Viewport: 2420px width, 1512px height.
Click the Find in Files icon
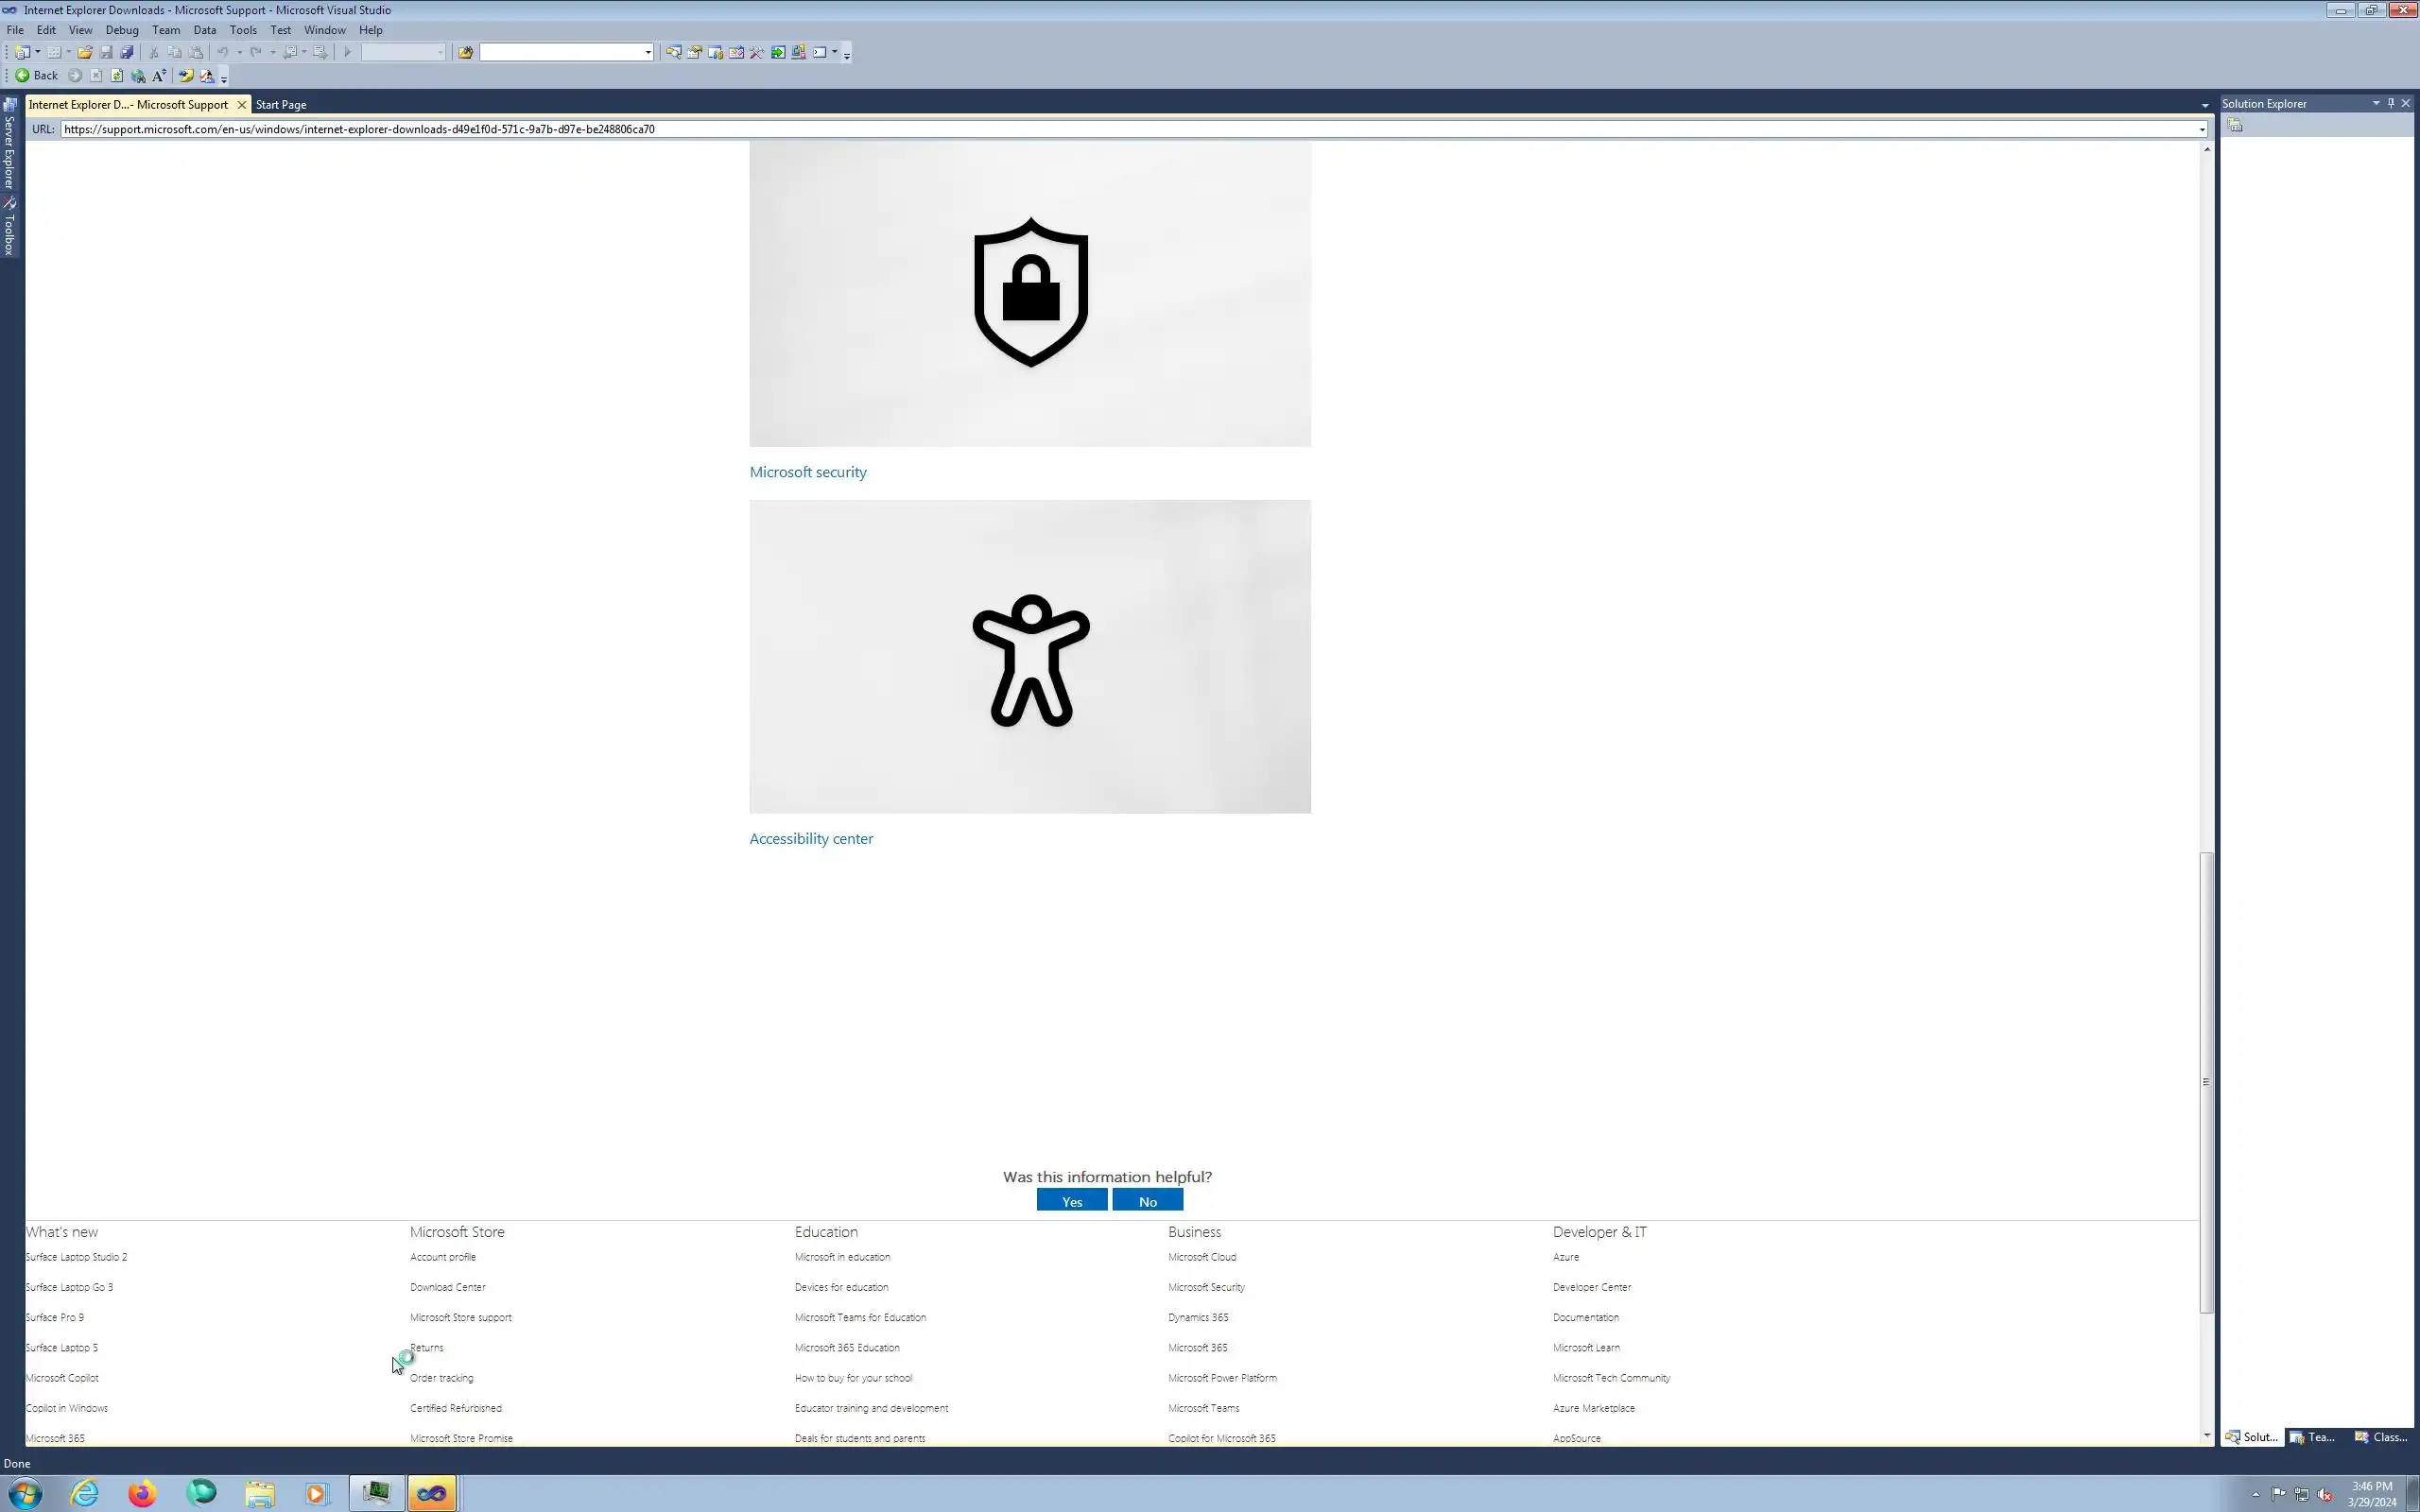pos(465,52)
